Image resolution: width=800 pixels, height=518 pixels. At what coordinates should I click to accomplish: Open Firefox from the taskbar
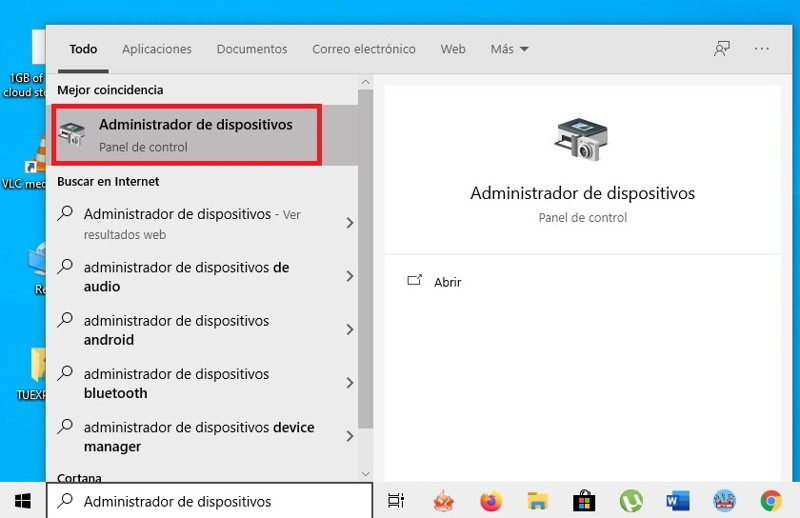[x=491, y=501]
